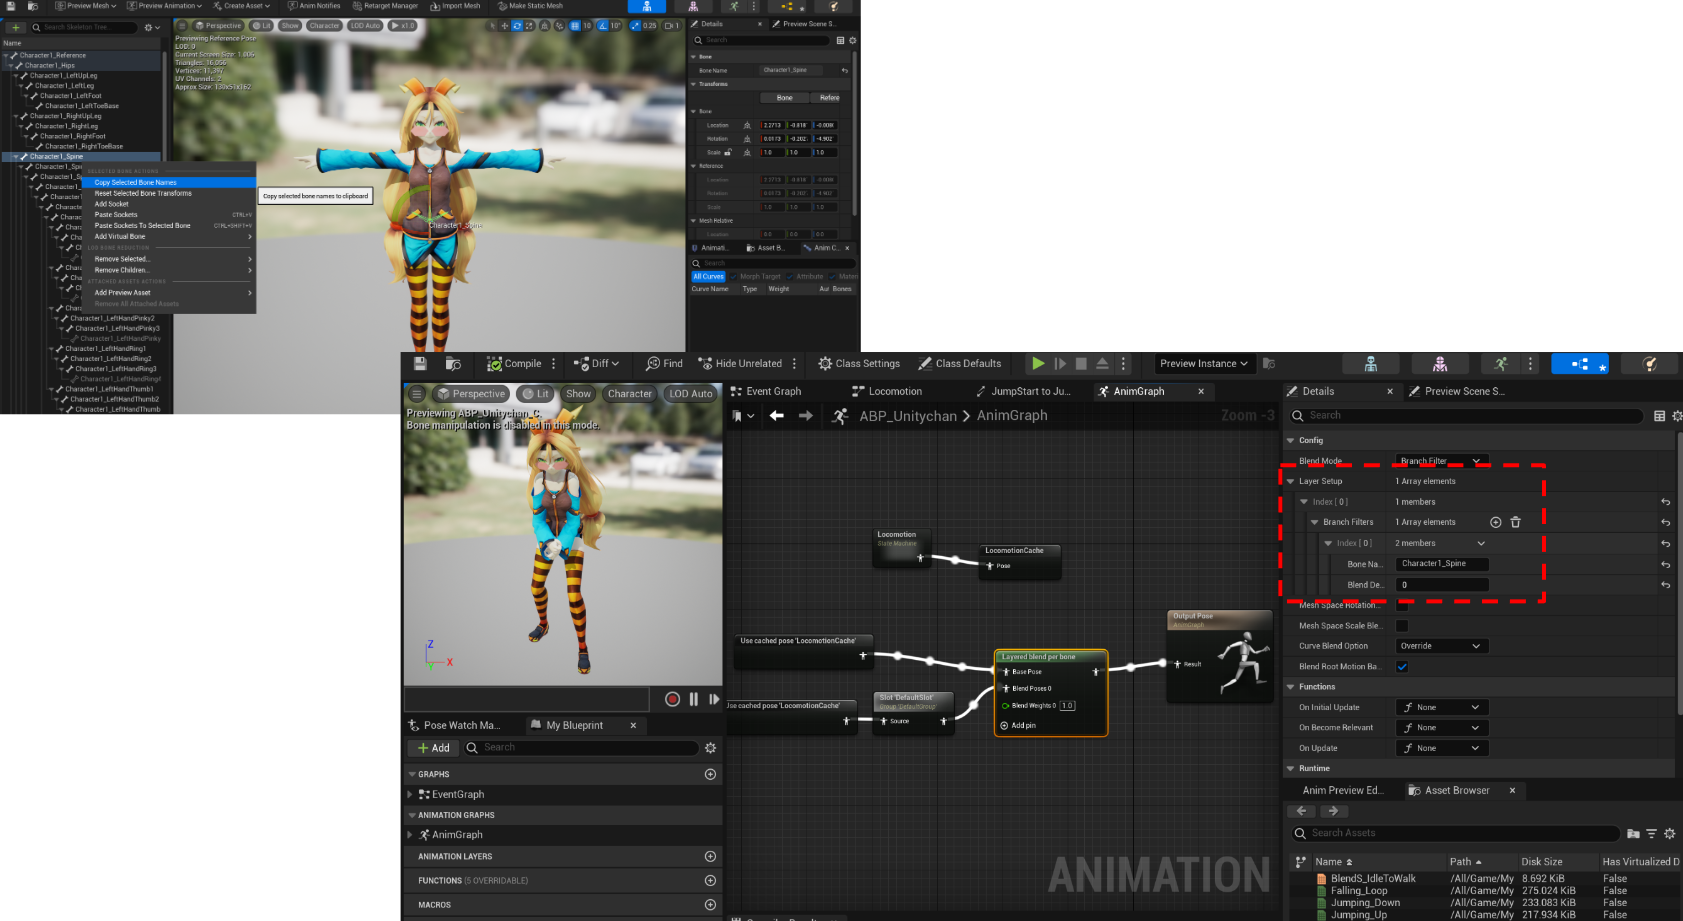Open the On Initial Update function dropdown

[x=1441, y=707]
